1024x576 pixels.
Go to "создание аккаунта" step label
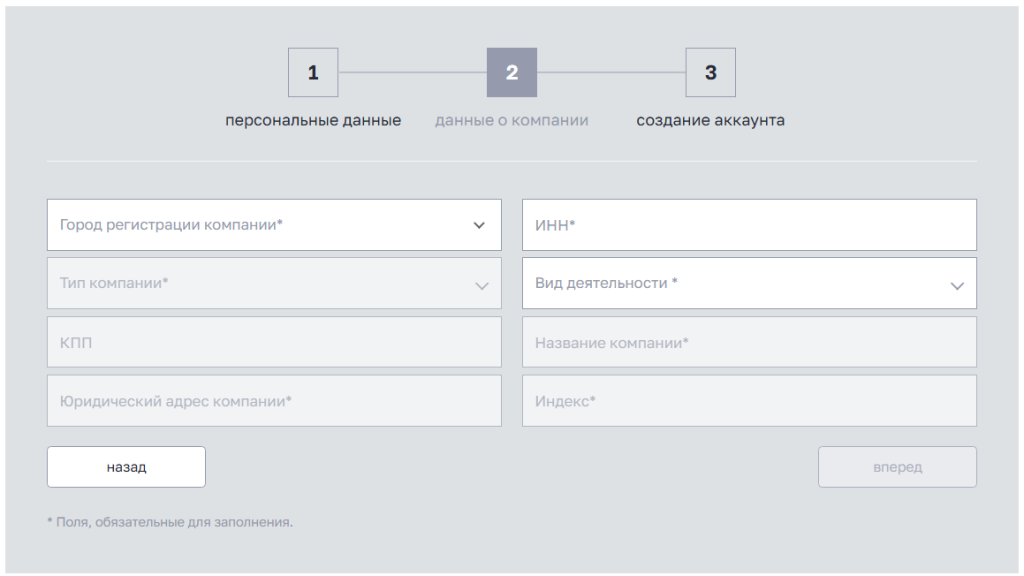pyautogui.click(x=710, y=121)
